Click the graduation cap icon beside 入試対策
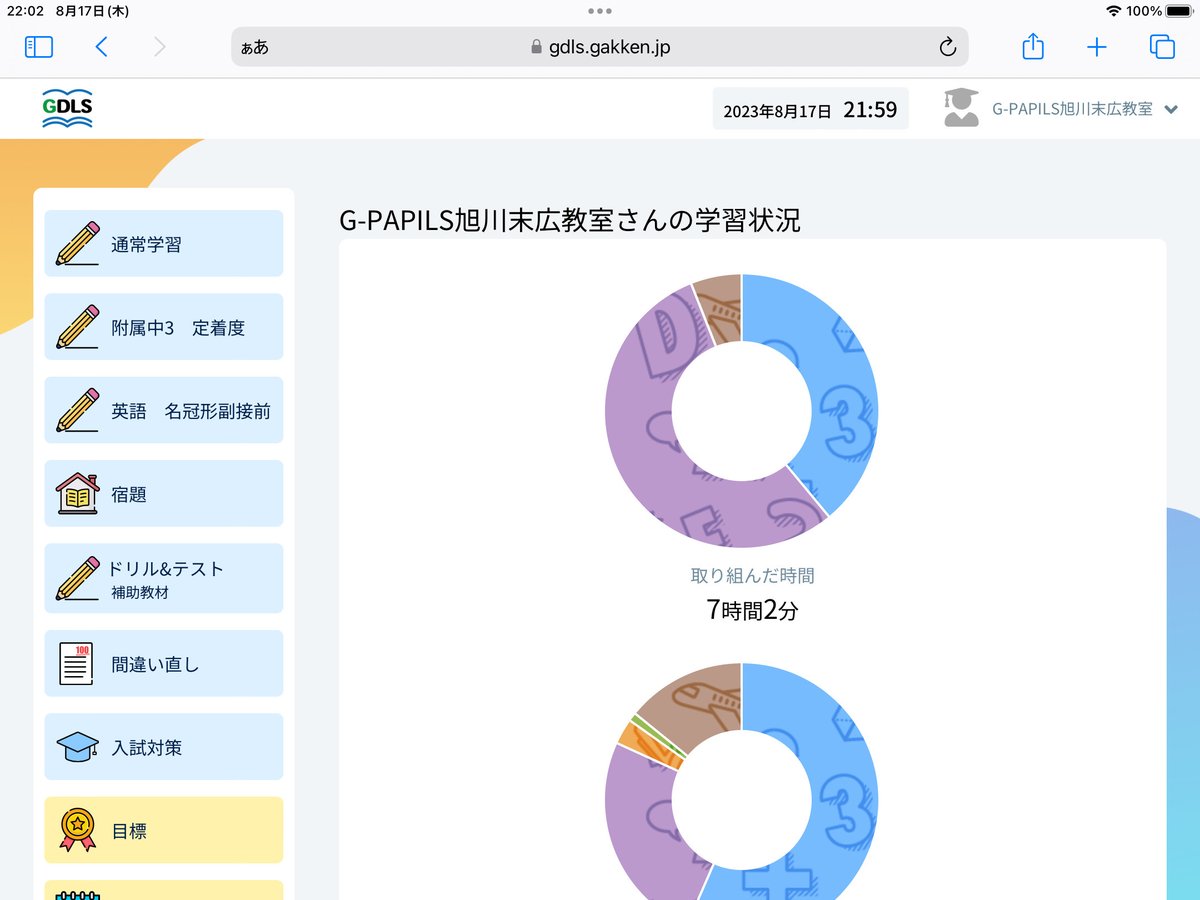The height and width of the screenshot is (900, 1200). [x=78, y=747]
